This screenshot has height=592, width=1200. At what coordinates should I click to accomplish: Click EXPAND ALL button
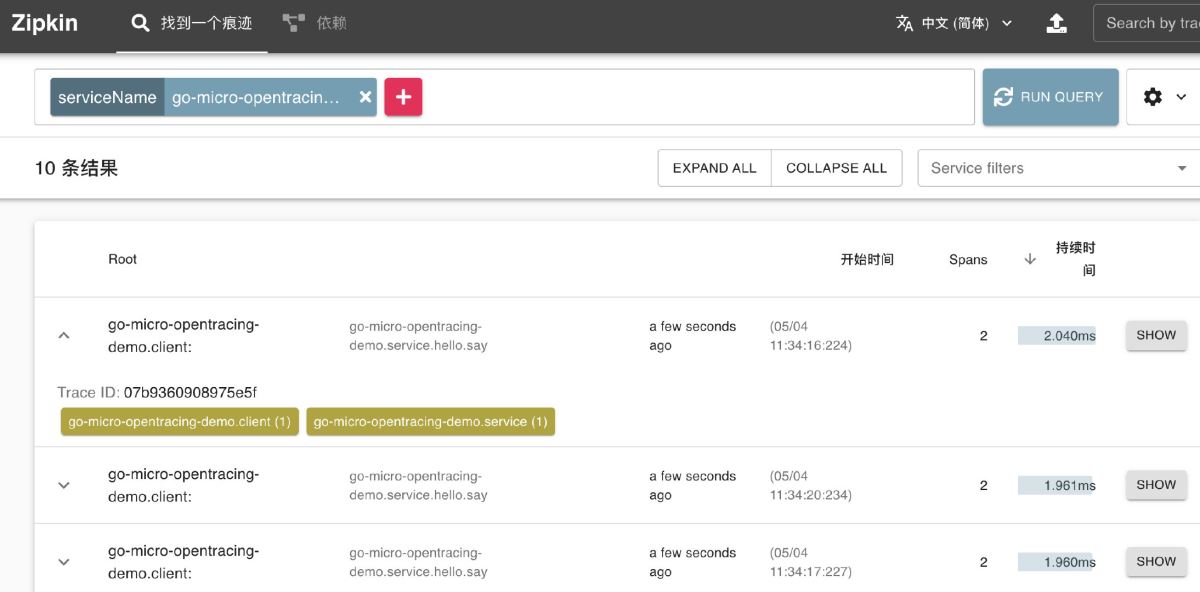pyautogui.click(x=714, y=167)
